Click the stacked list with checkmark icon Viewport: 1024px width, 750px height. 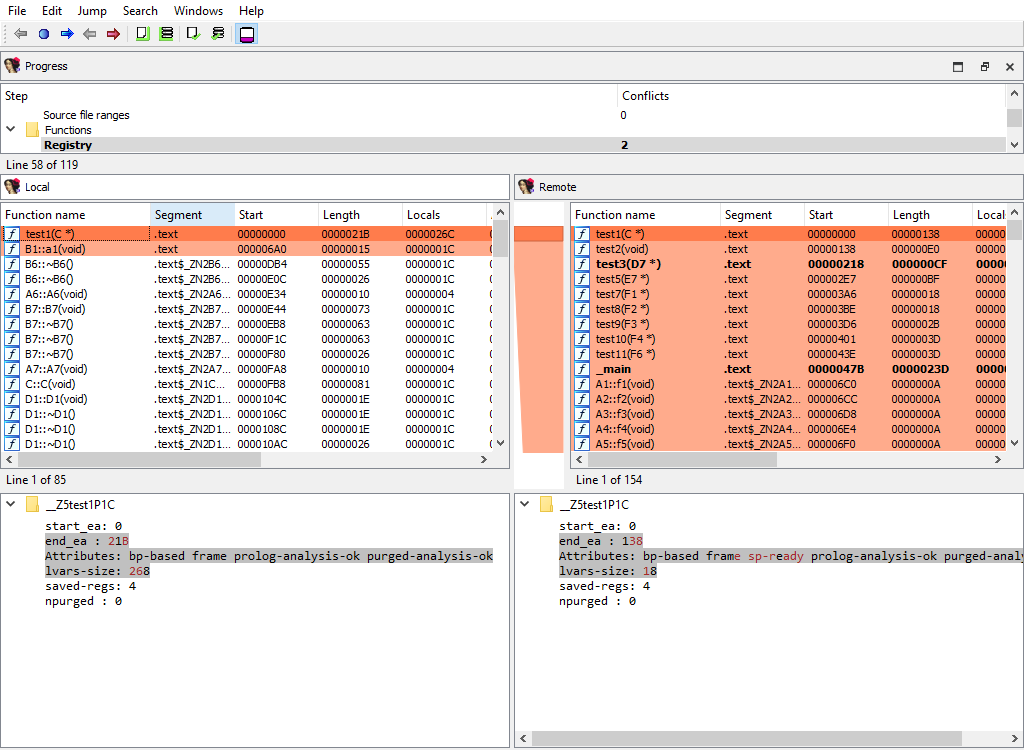218,34
